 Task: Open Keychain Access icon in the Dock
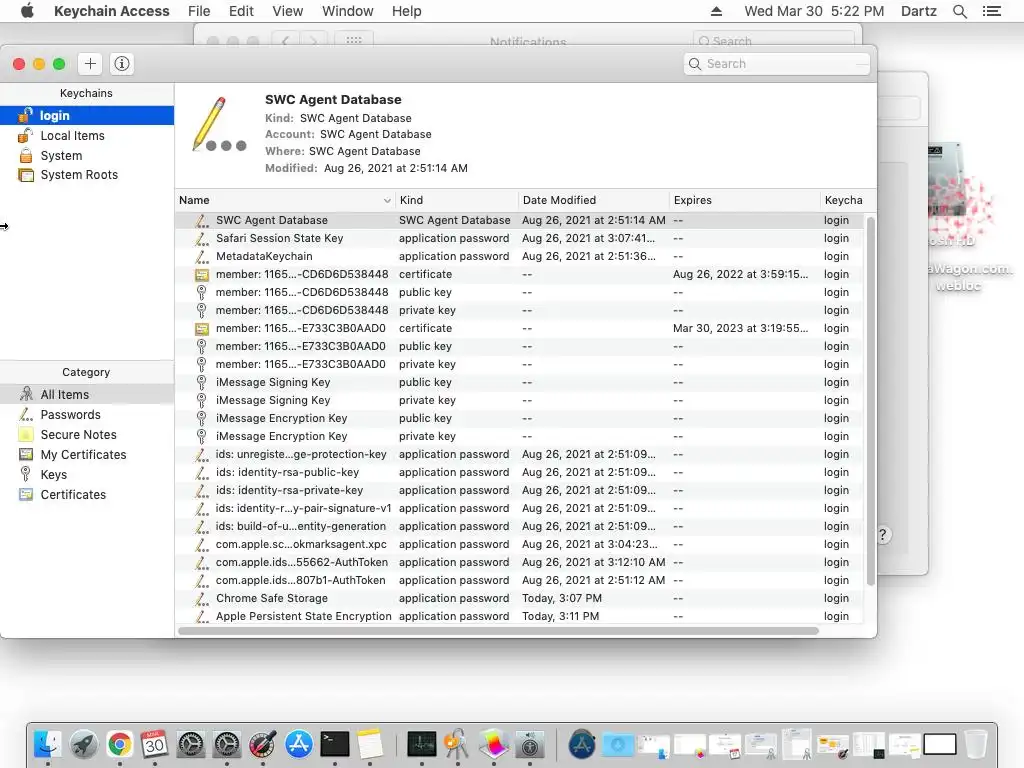457,744
